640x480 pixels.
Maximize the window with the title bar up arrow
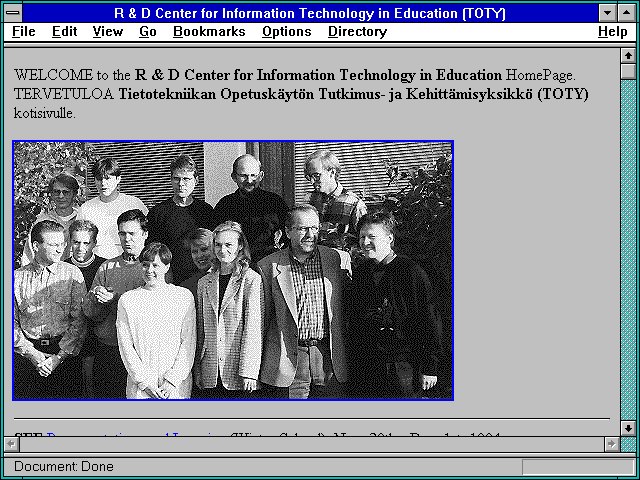point(627,13)
